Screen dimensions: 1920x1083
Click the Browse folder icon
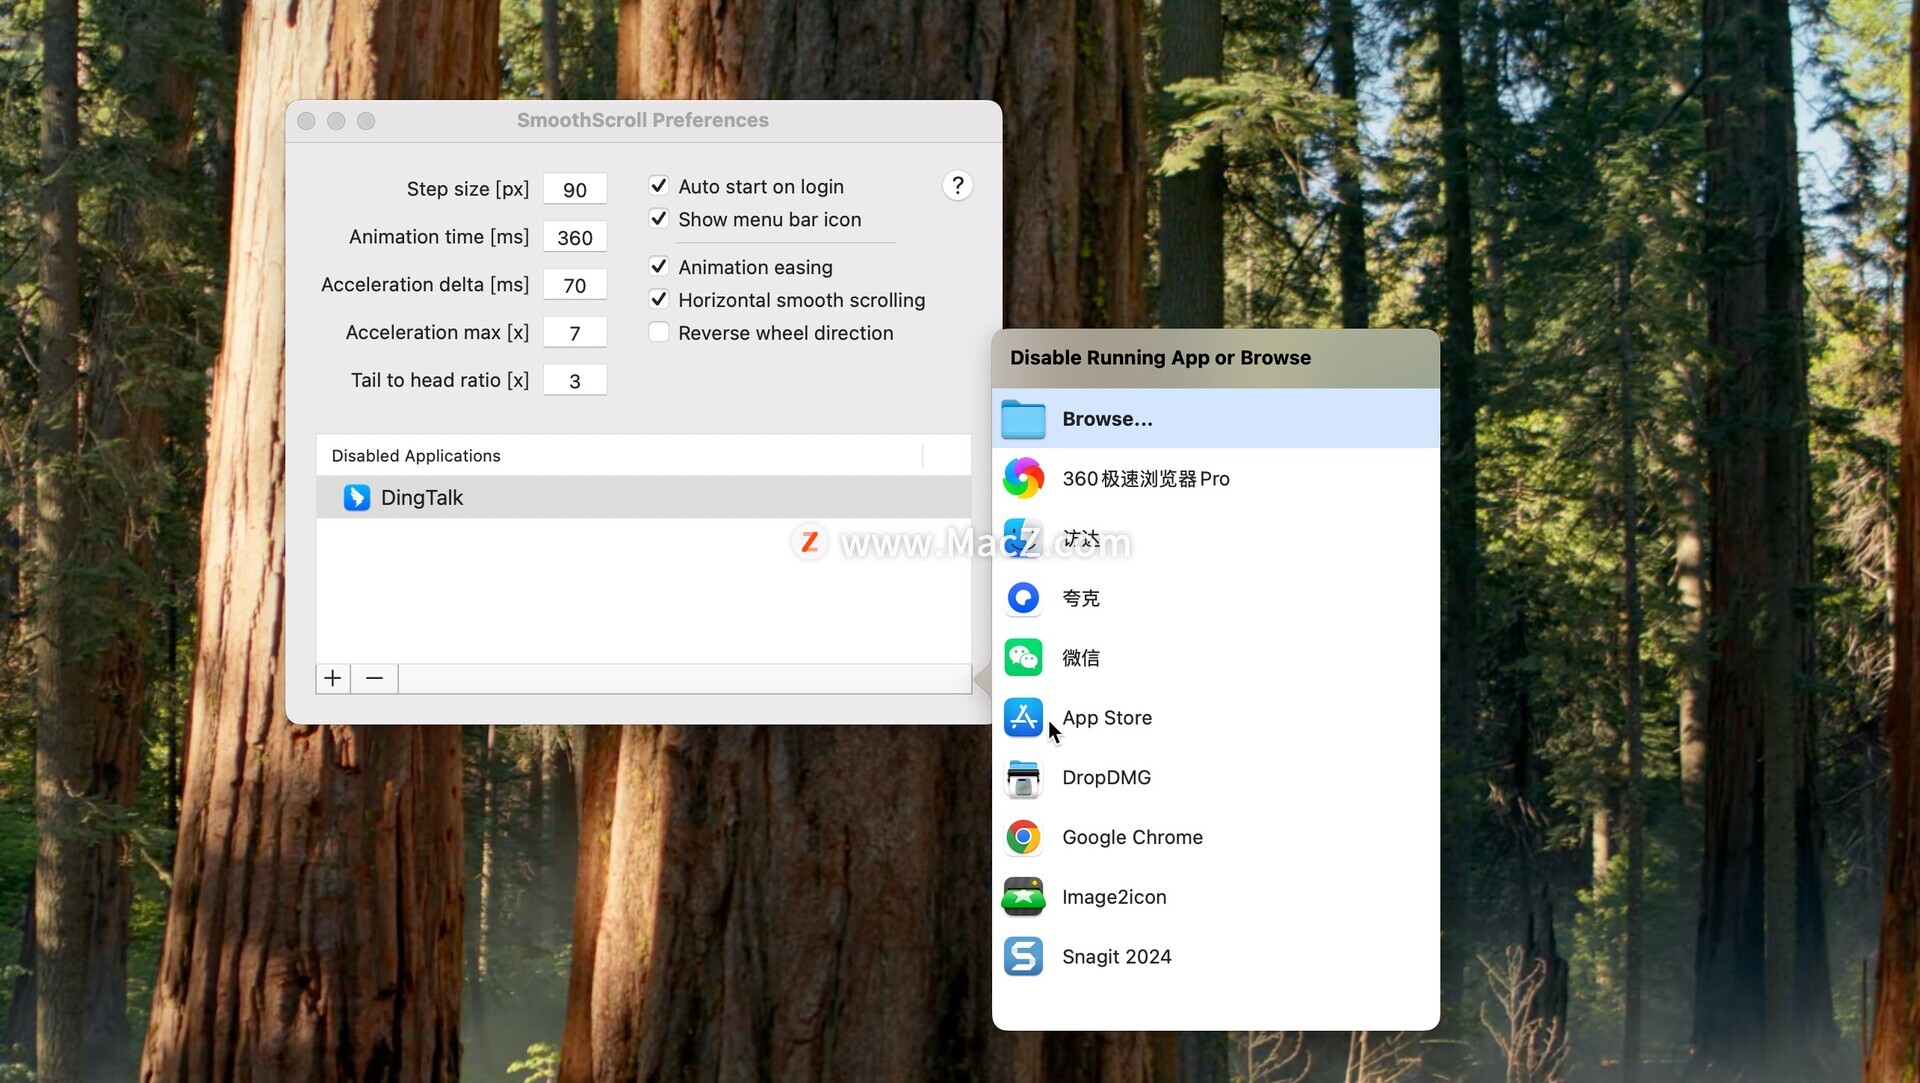click(1023, 419)
